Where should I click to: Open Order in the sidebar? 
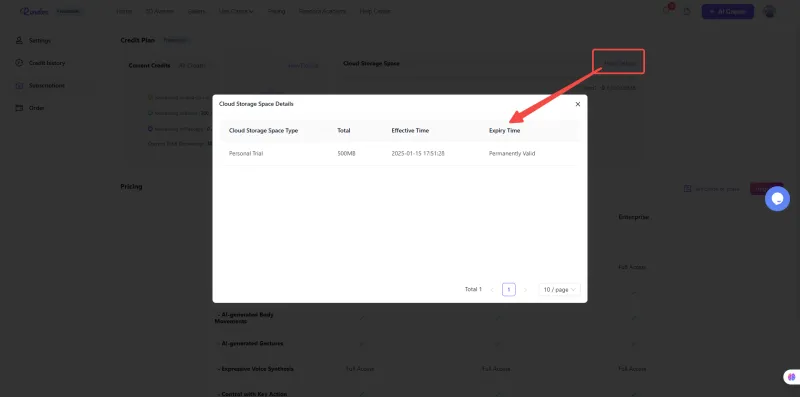point(36,108)
